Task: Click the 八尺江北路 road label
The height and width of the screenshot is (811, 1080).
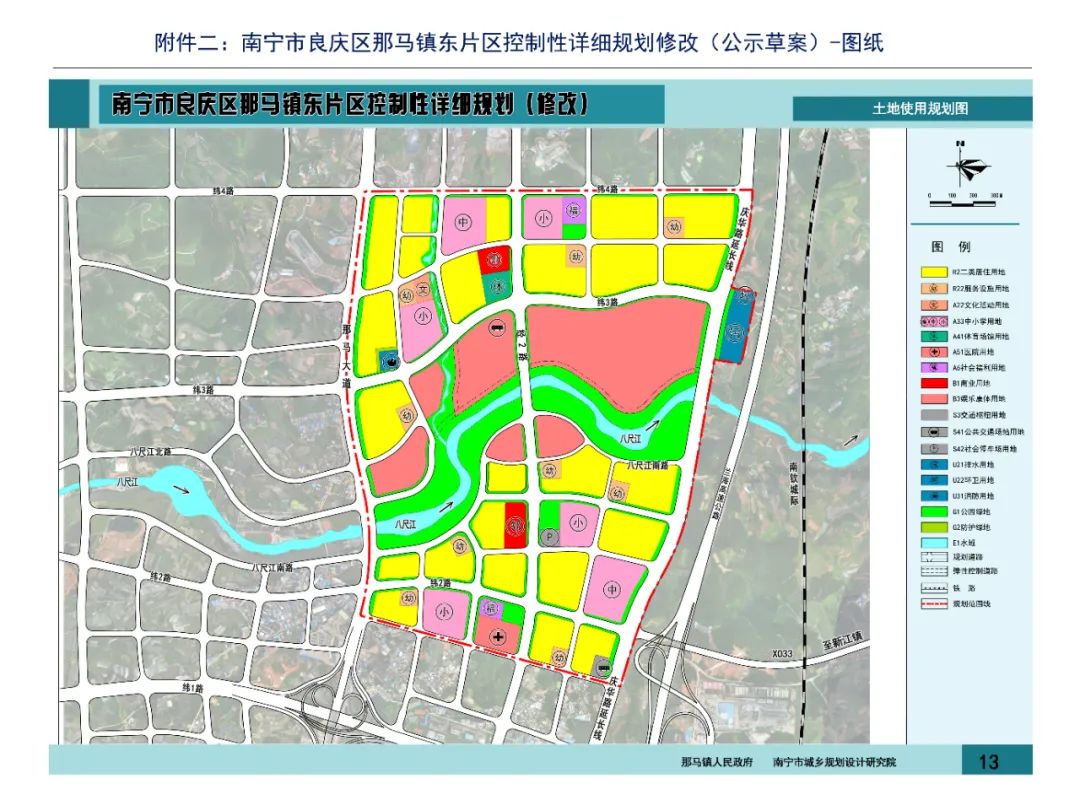Action: tap(150, 452)
